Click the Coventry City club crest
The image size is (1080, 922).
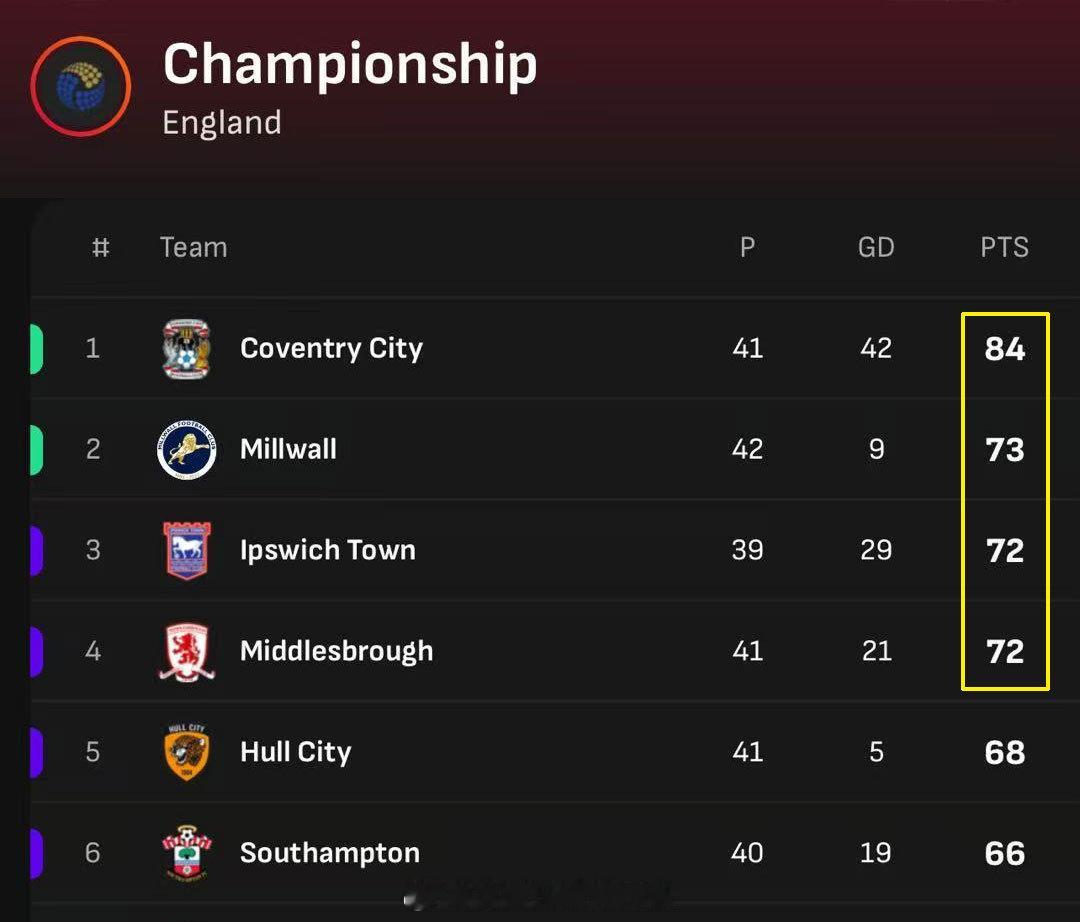click(187, 349)
